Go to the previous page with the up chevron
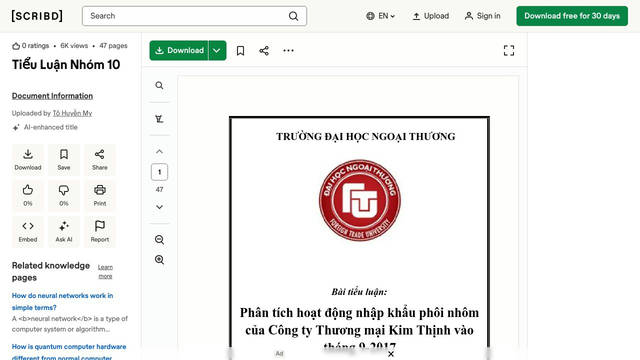640x360 pixels. point(159,151)
